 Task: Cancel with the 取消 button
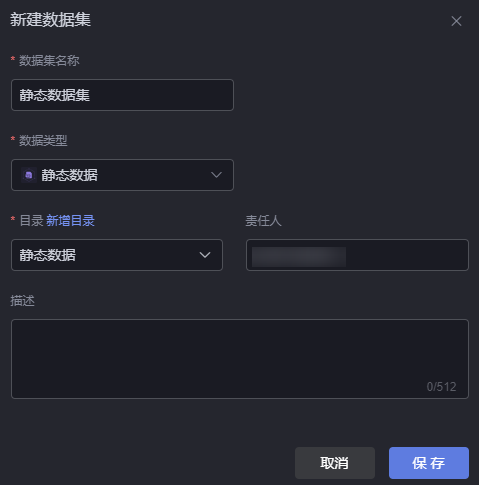(x=335, y=463)
